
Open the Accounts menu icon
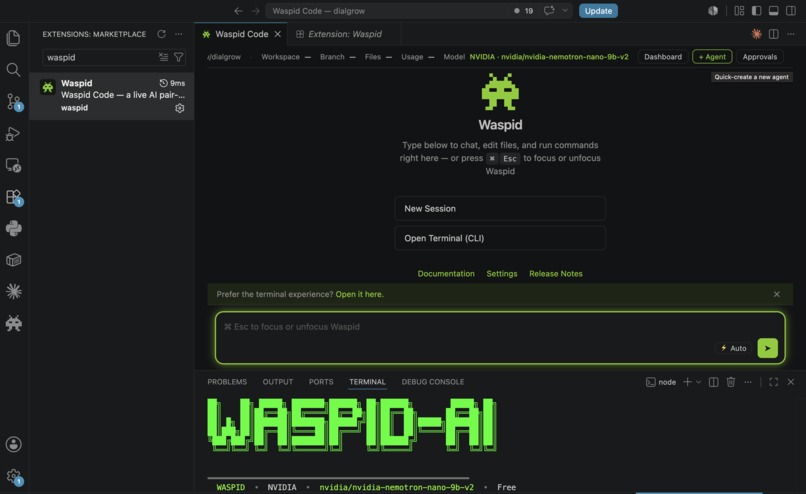coord(13,444)
